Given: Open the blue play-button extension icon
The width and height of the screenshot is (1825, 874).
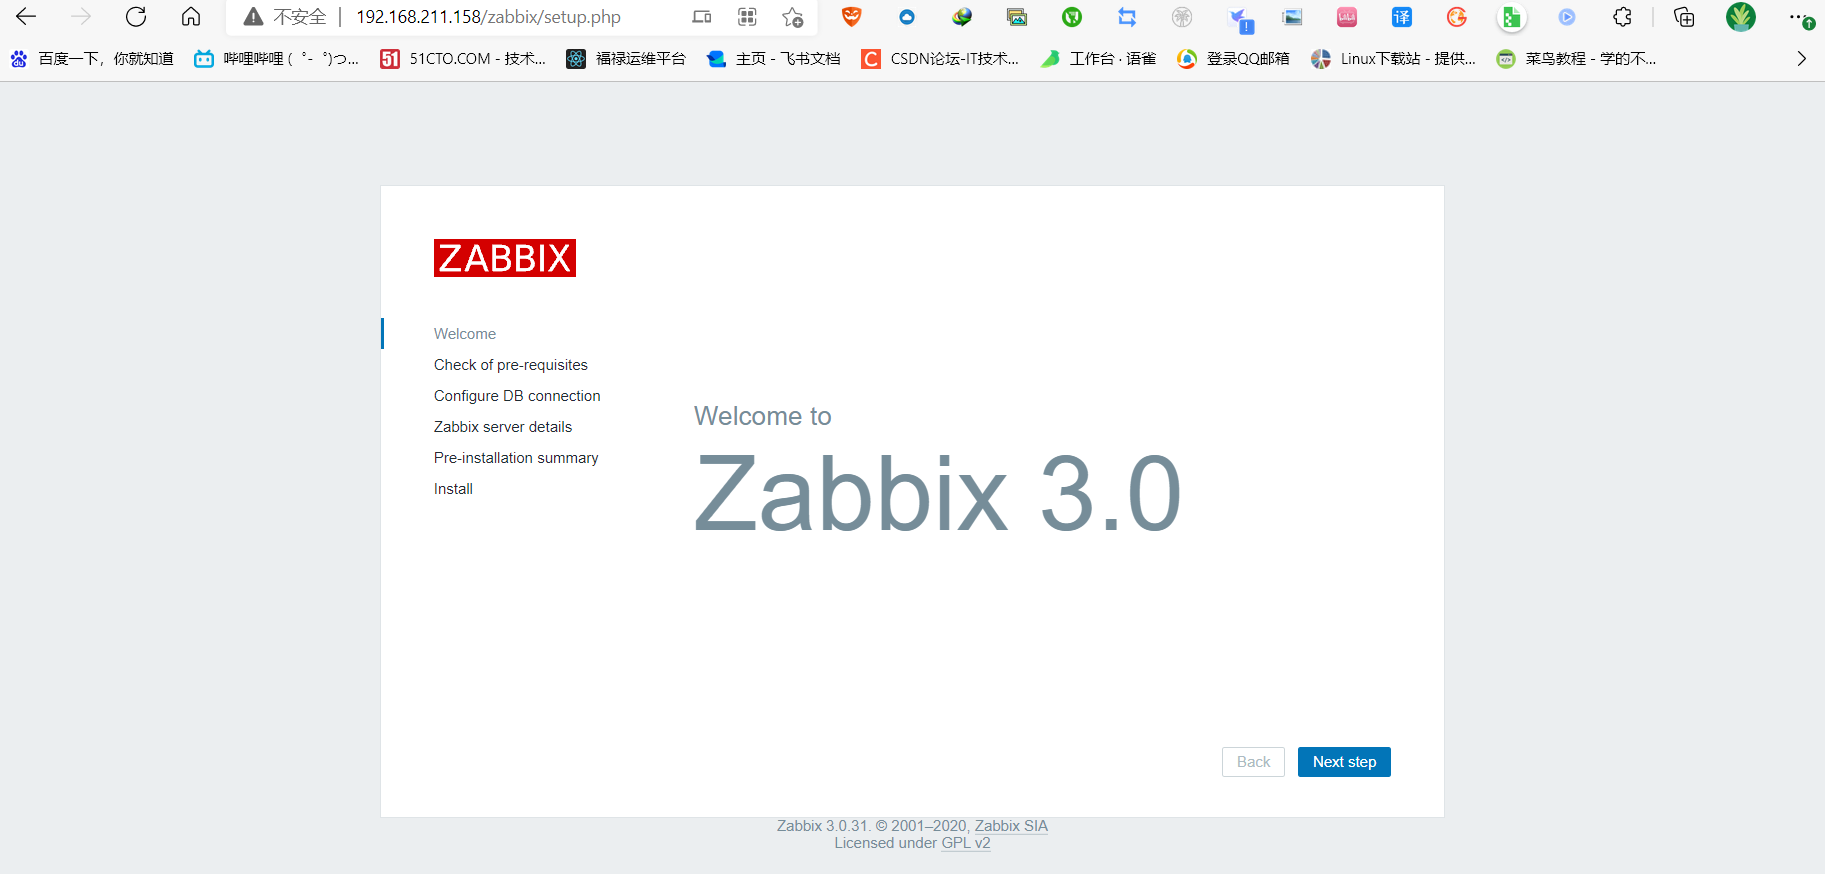Looking at the screenshot, I should pos(1567,17).
